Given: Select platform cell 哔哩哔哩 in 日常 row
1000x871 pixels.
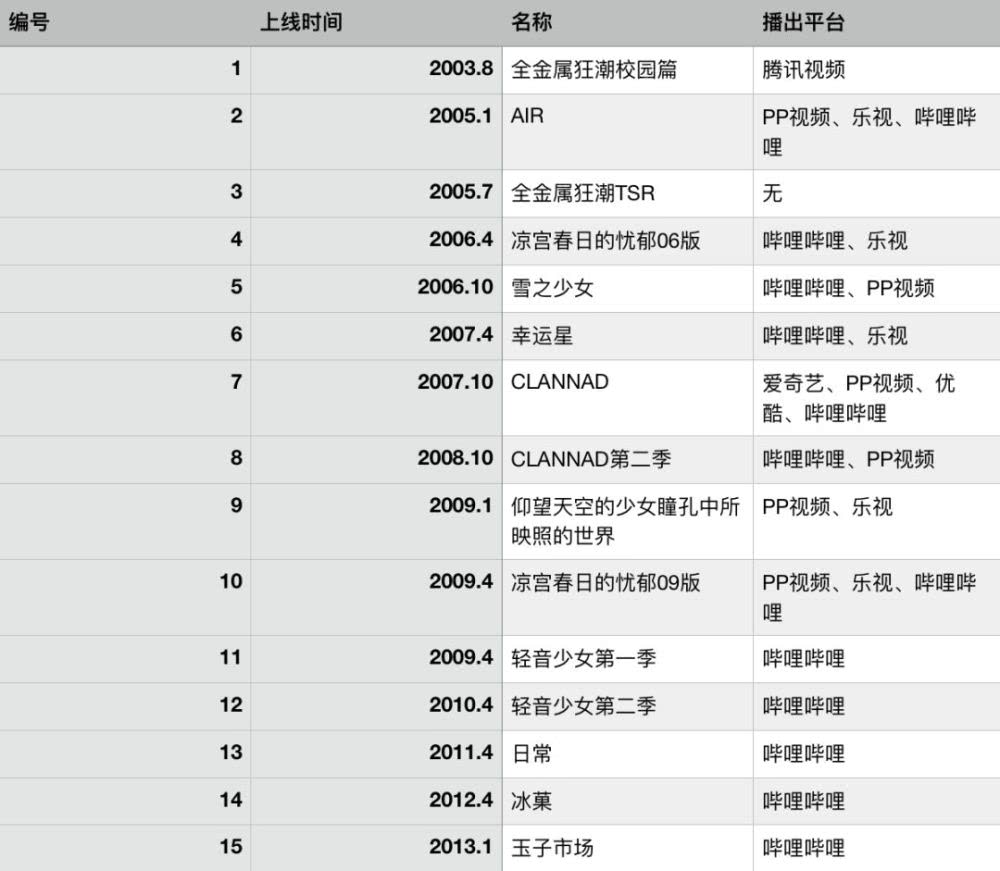Looking at the screenshot, I should click(876, 754).
